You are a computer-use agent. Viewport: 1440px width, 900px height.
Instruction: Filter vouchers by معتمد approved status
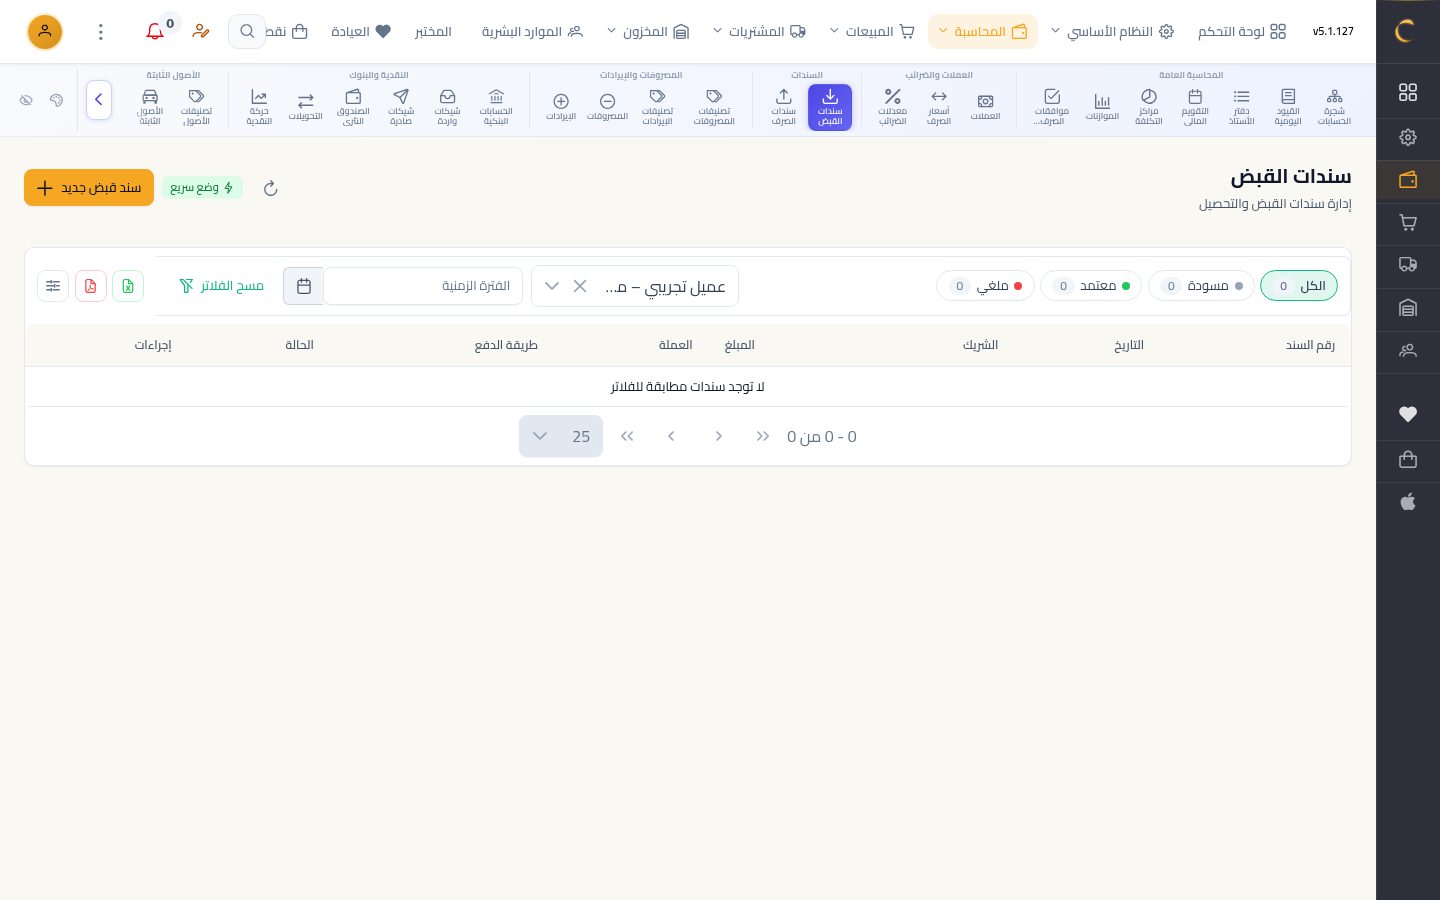tap(1091, 286)
